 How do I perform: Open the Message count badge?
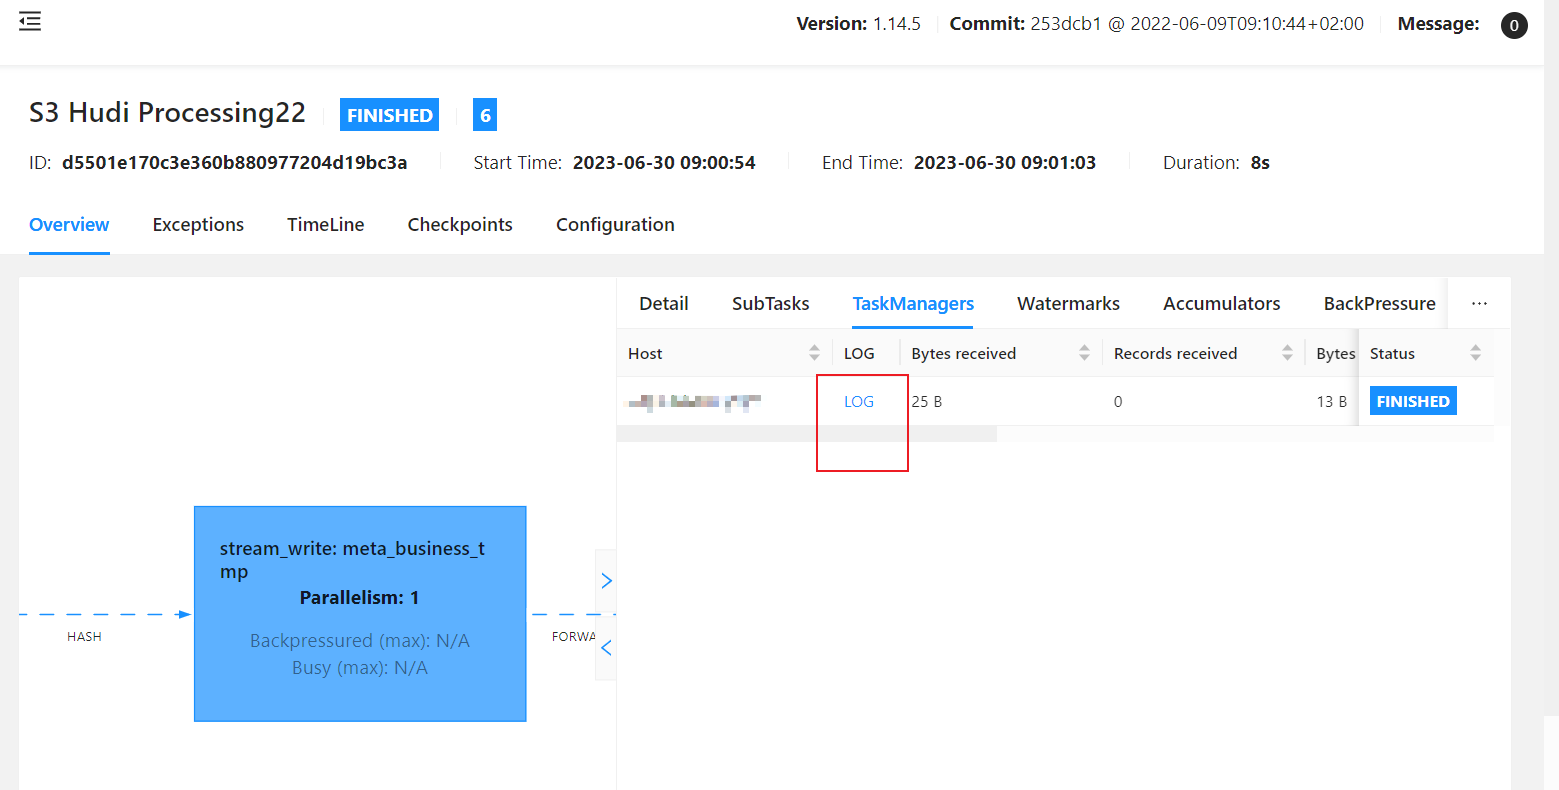1514,25
